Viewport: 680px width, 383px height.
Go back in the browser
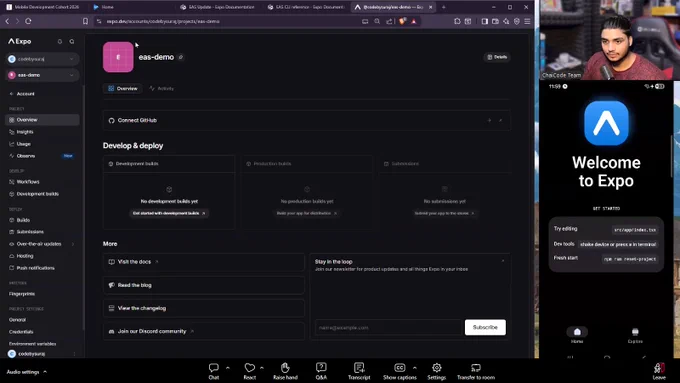point(7,21)
